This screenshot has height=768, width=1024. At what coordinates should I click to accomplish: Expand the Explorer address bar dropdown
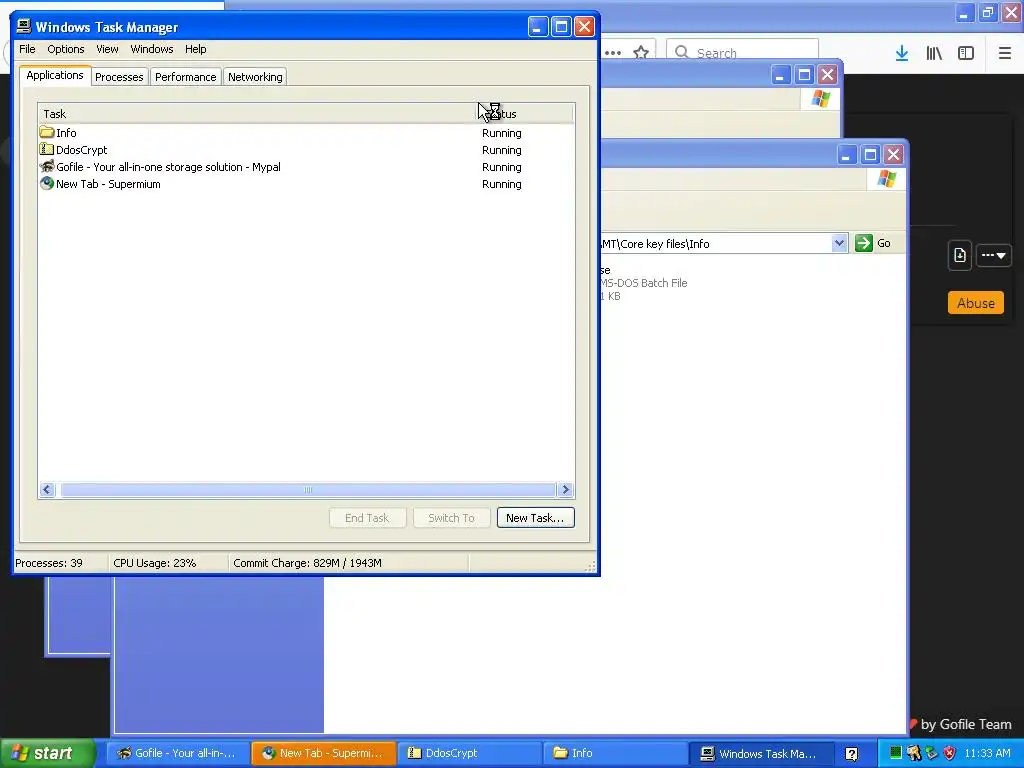(x=839, y=243)
